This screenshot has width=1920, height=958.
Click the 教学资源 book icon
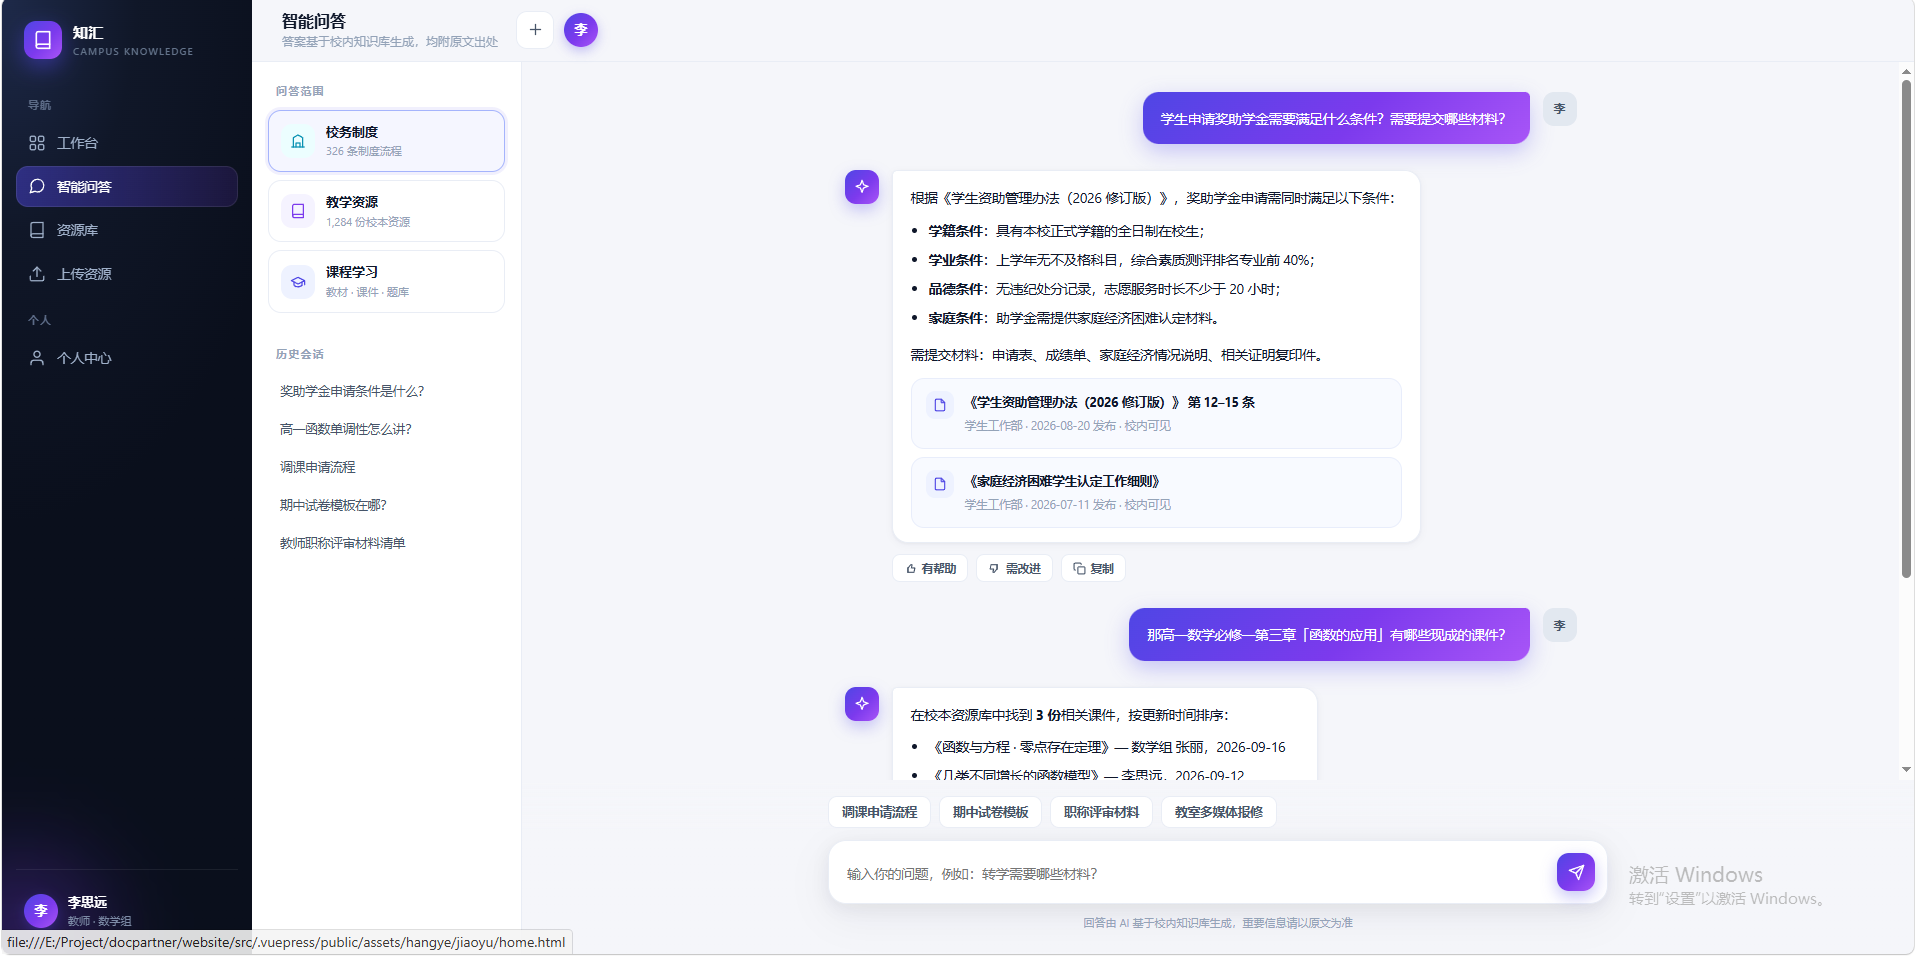pyautogui.click(x=298, y=211)
